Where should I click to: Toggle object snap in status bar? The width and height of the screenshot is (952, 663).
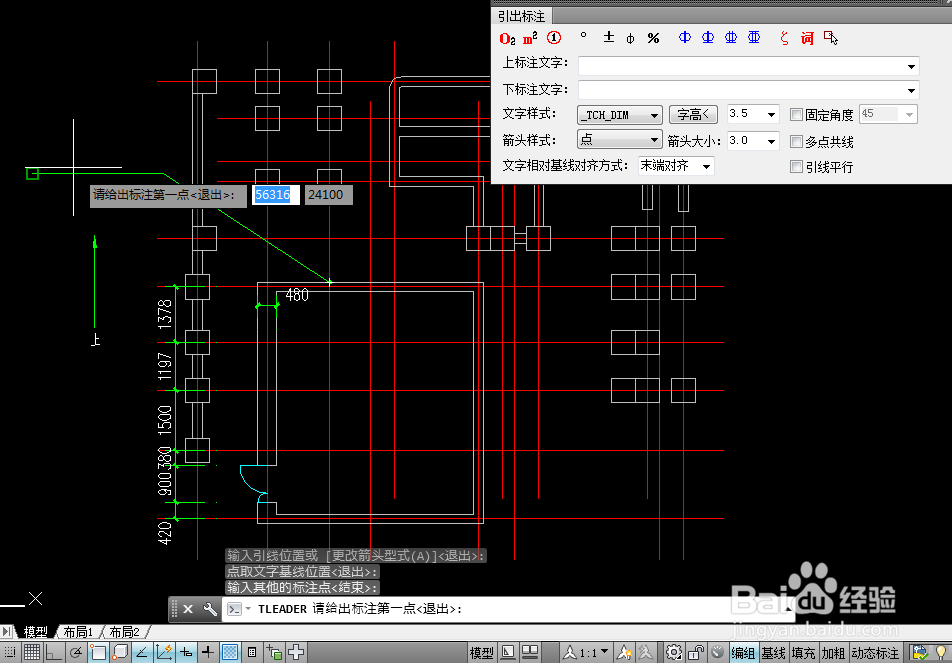(98, 653)
